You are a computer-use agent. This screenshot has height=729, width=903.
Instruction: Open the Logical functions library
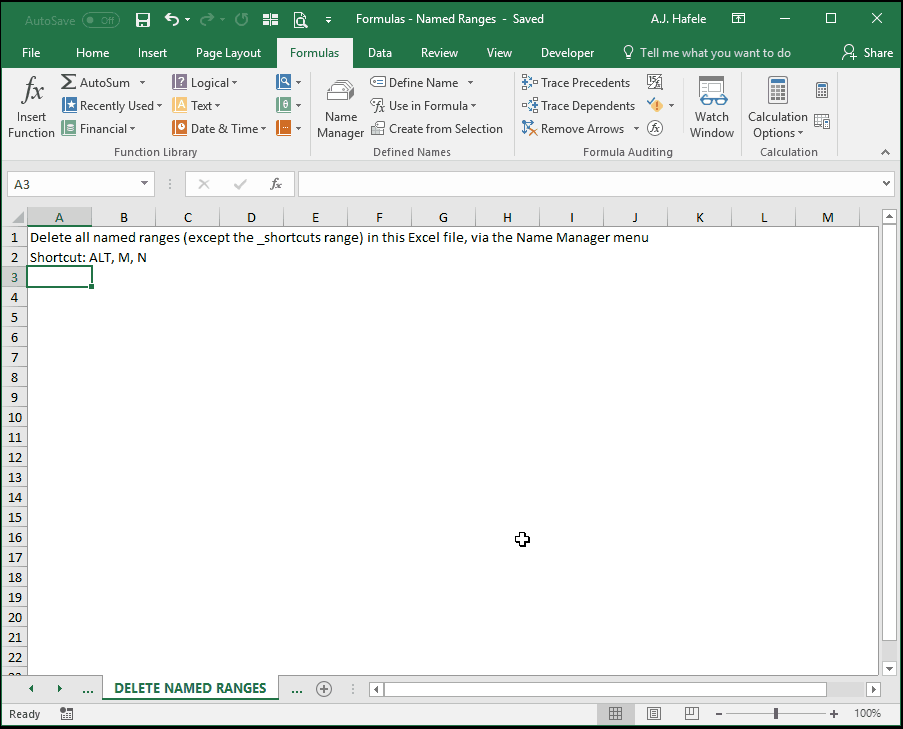point(204,82)
